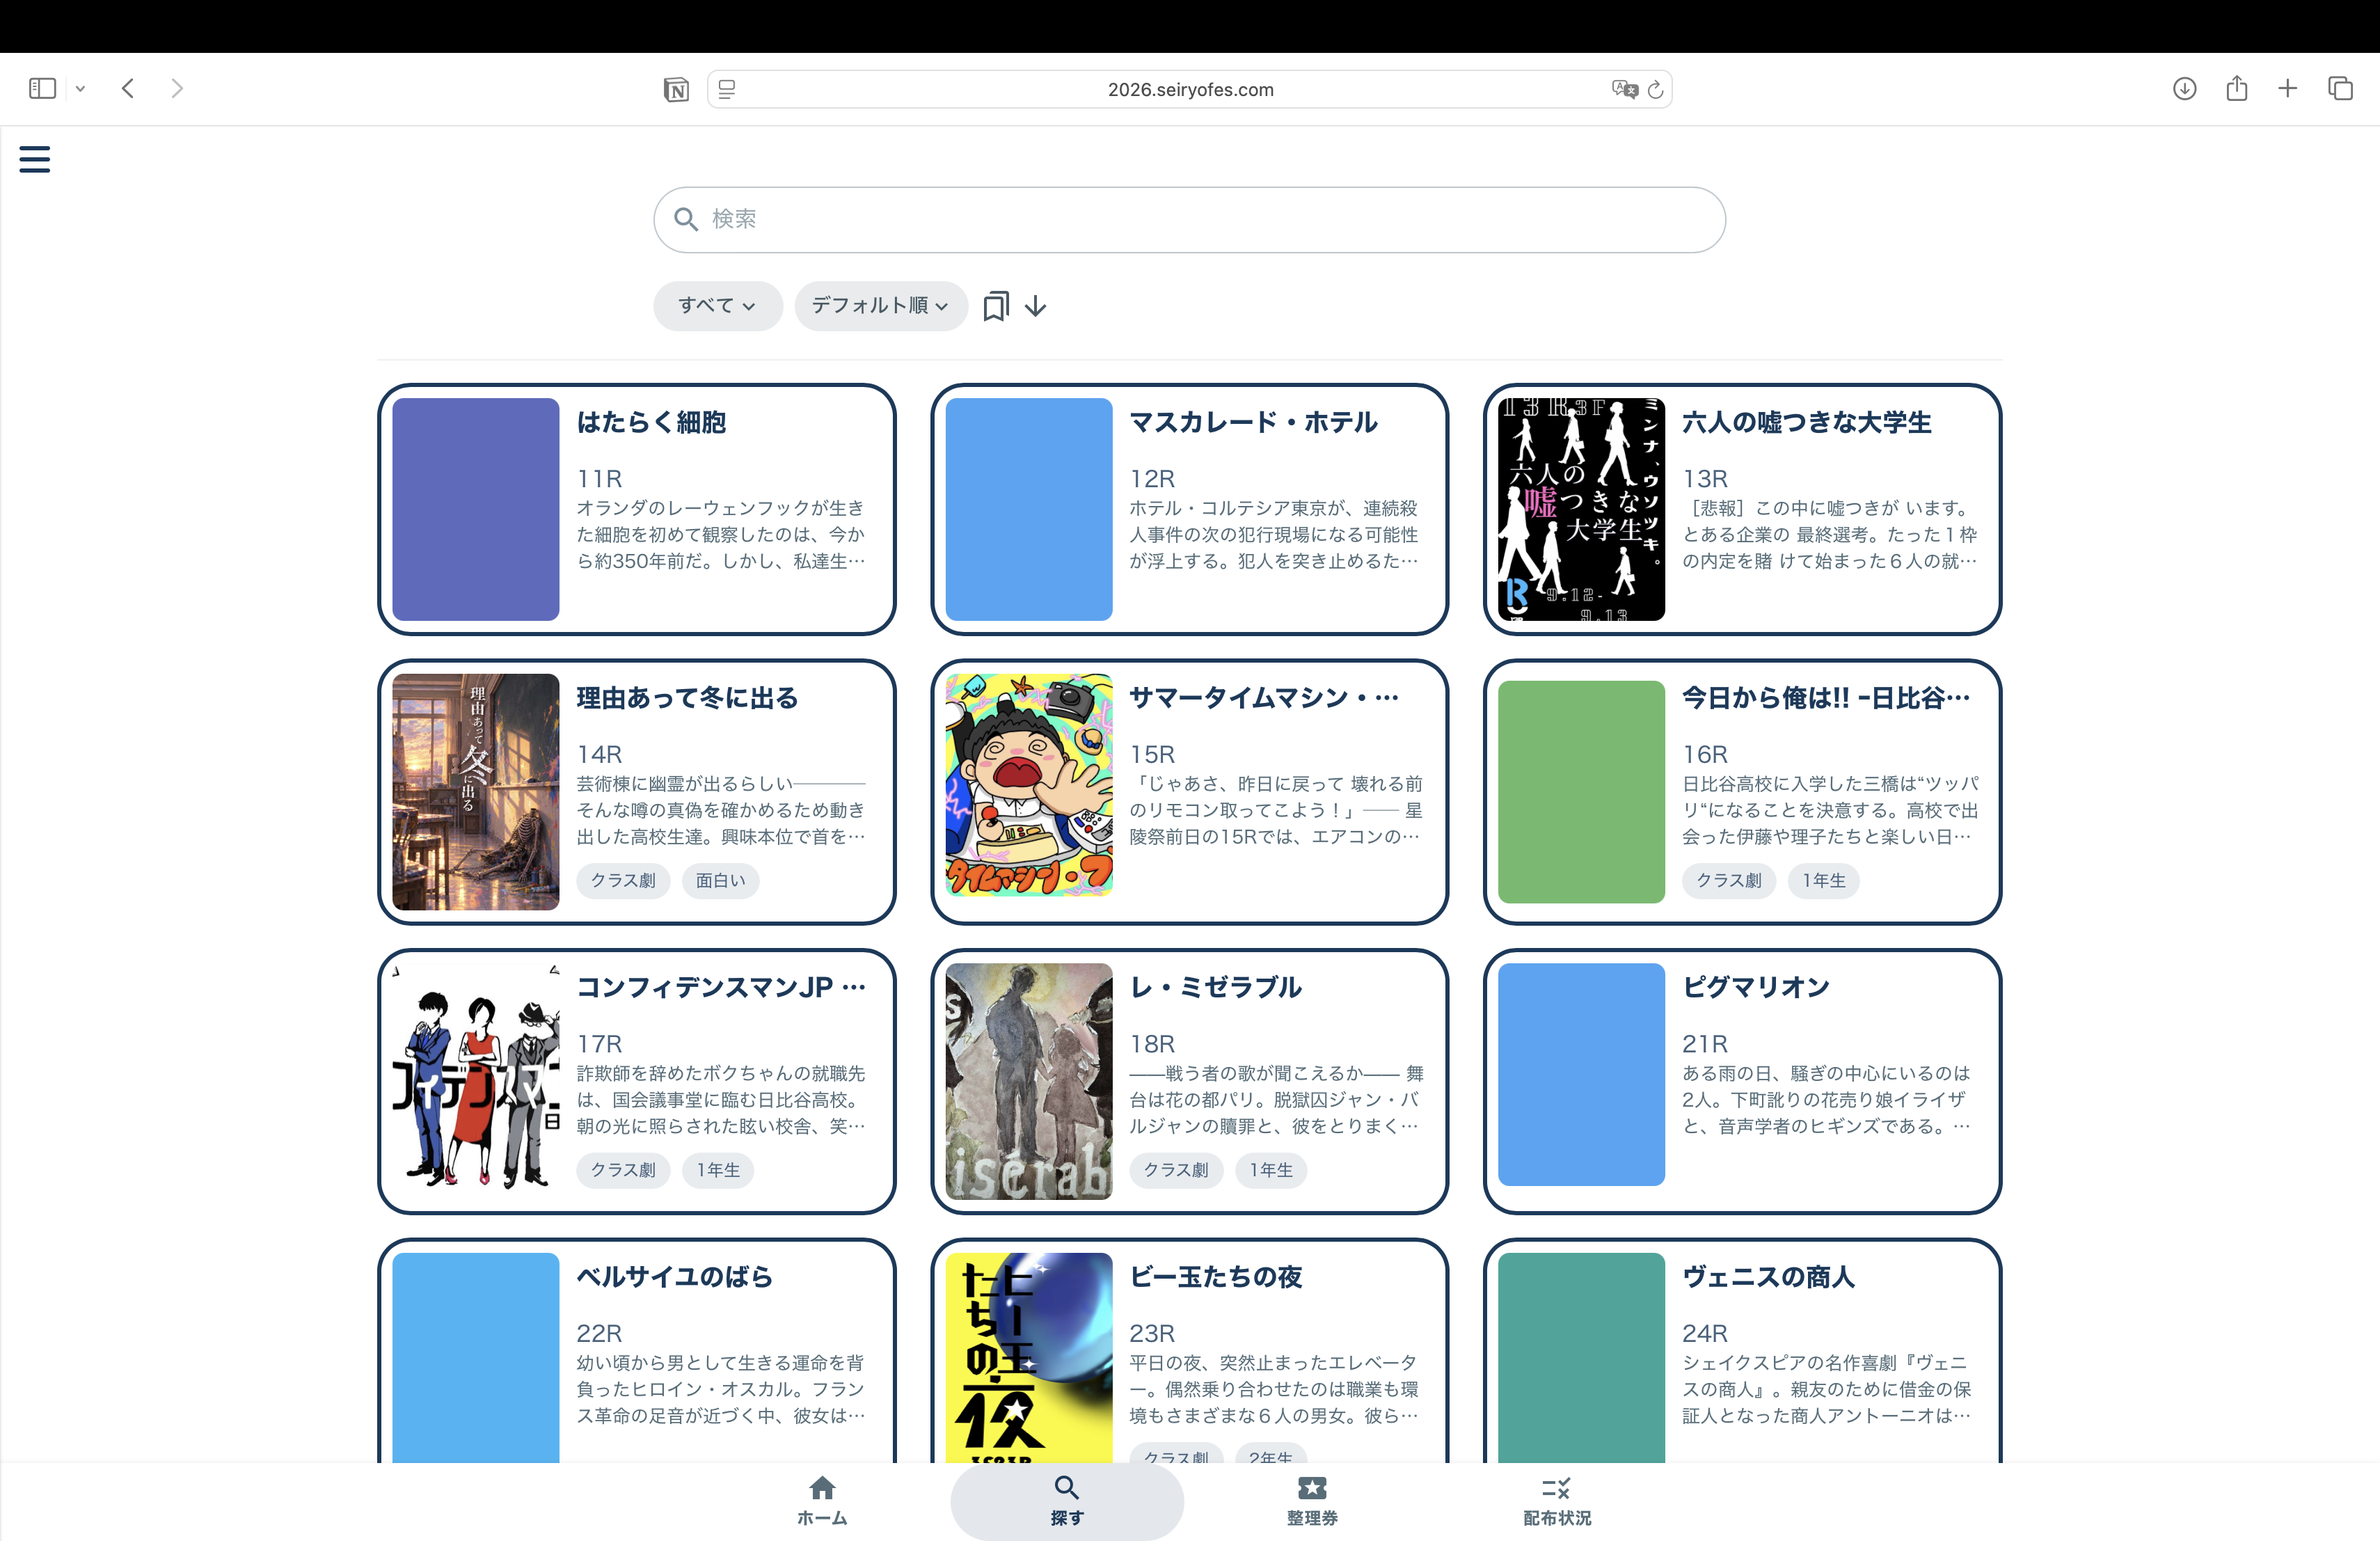Screen dimensions: 2380x1541
Task: Click purple placeholder of はたらく細胞
Action: [476, 509]
